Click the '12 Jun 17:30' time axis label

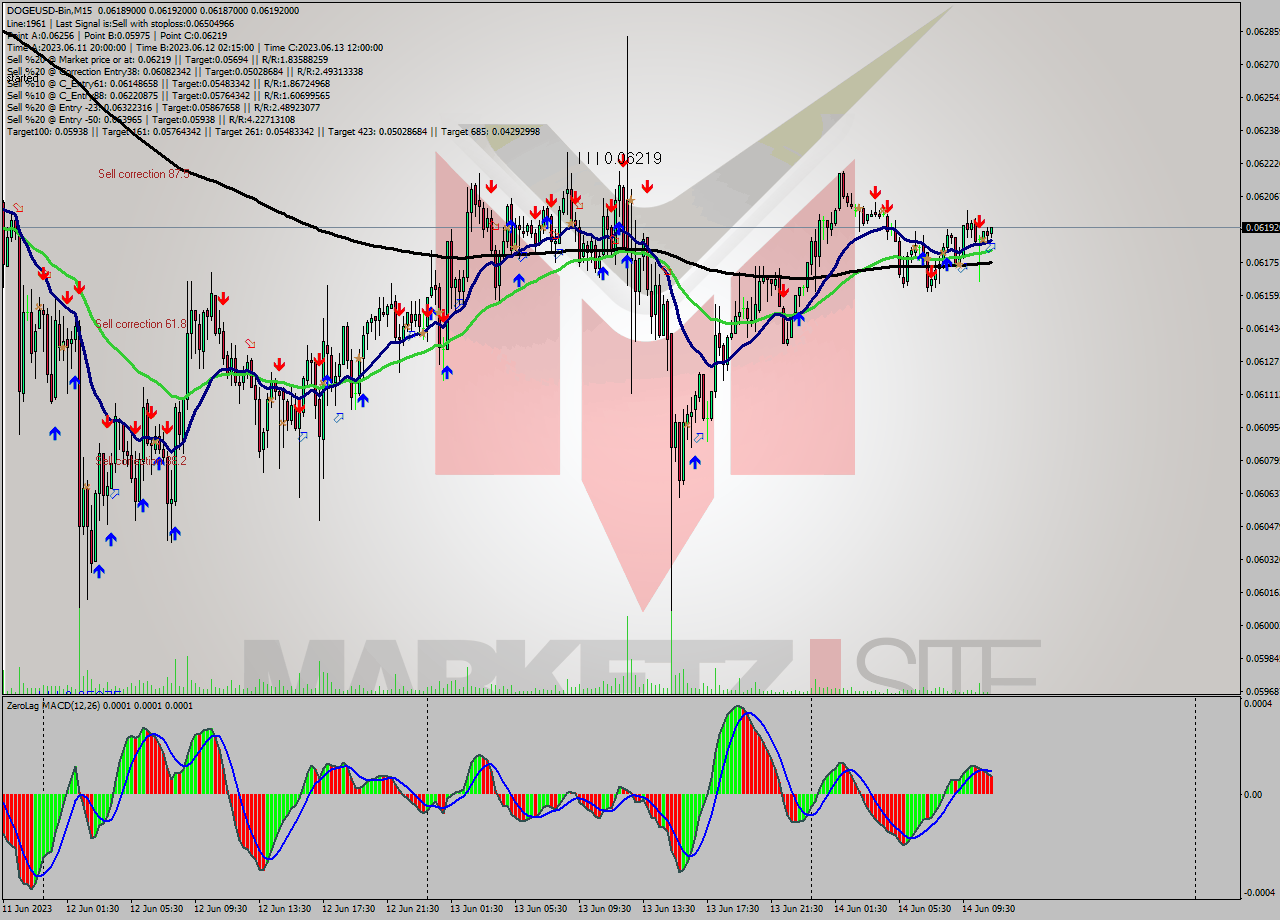349,909
